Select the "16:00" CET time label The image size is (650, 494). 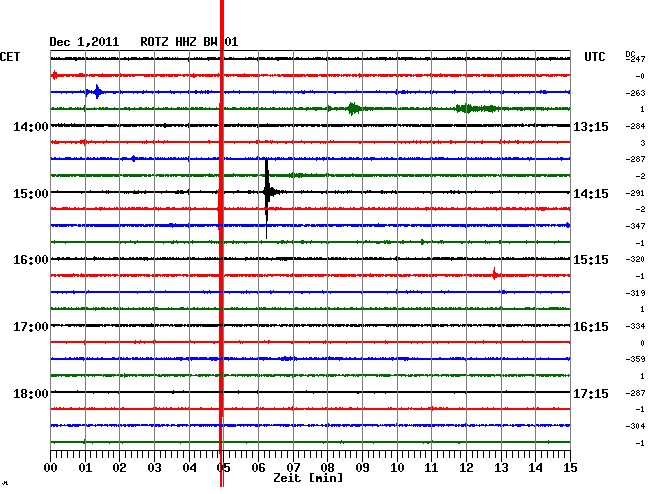pos(31,260)
